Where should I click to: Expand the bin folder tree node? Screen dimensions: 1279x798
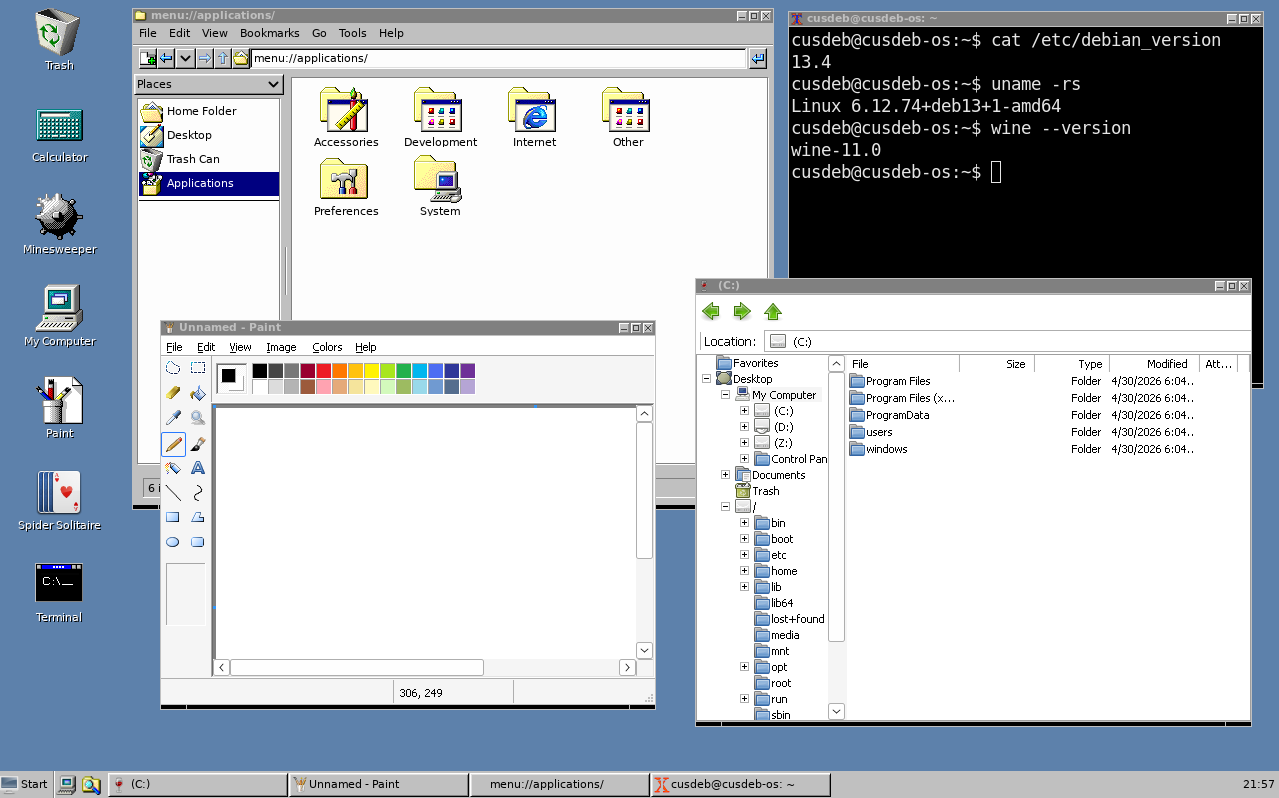(744, 523)
